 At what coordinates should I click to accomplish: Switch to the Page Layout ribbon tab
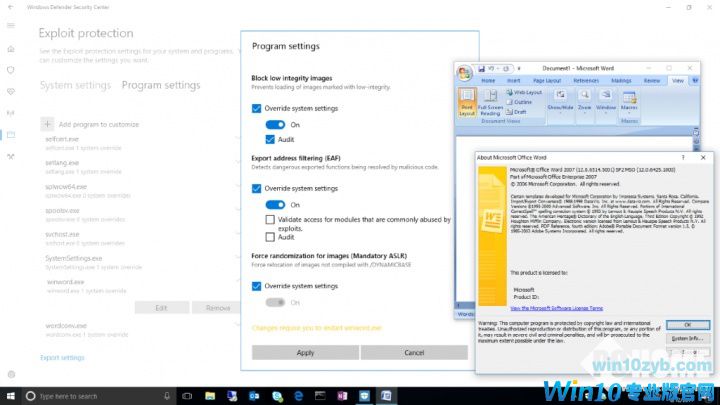point(547,80)
